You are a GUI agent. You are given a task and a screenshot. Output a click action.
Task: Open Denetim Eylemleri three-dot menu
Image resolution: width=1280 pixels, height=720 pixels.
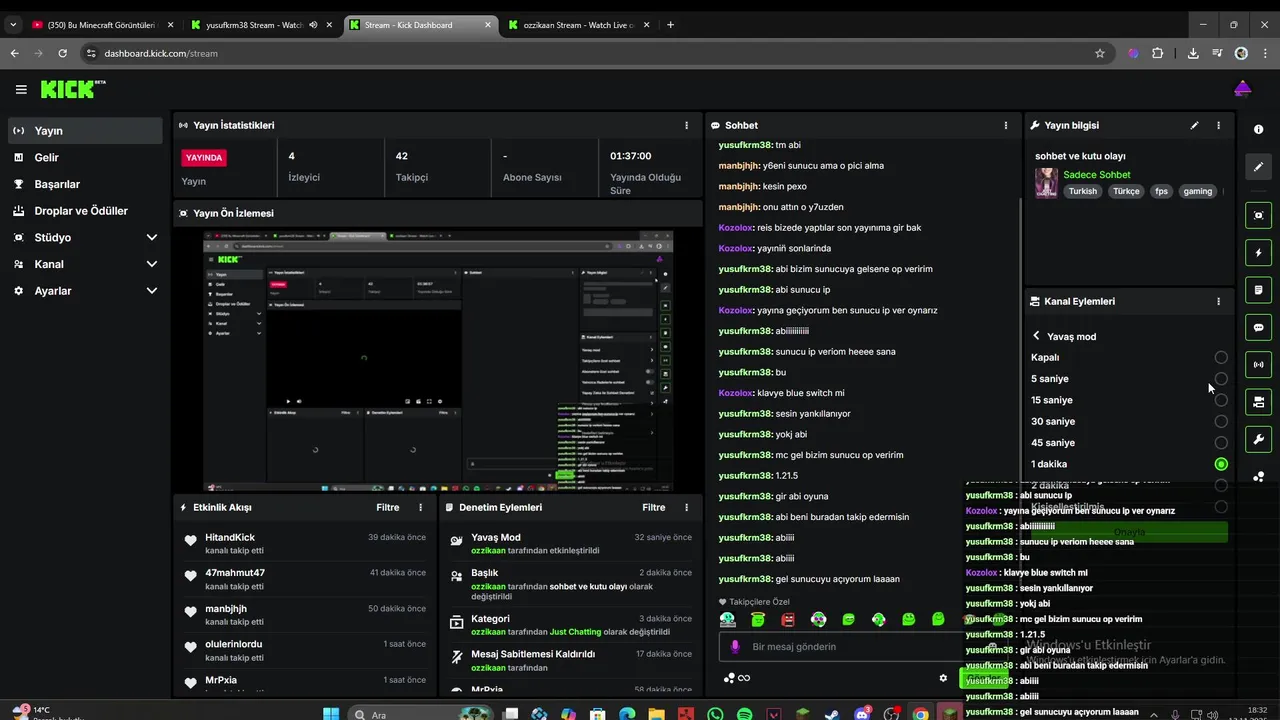pos(686,507)
